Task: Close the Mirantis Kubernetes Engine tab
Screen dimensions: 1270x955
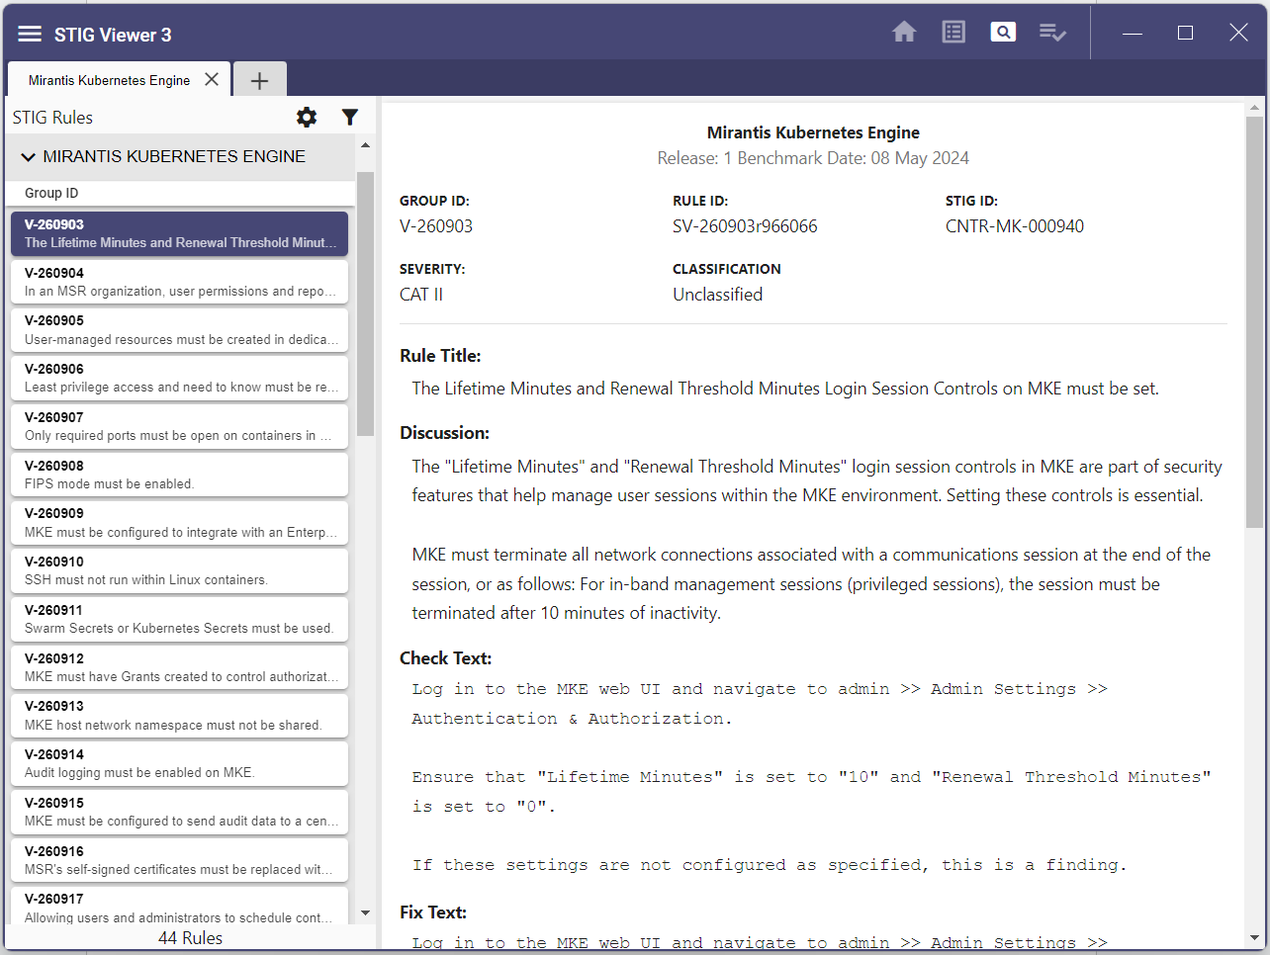Action: tap(211, 78)
